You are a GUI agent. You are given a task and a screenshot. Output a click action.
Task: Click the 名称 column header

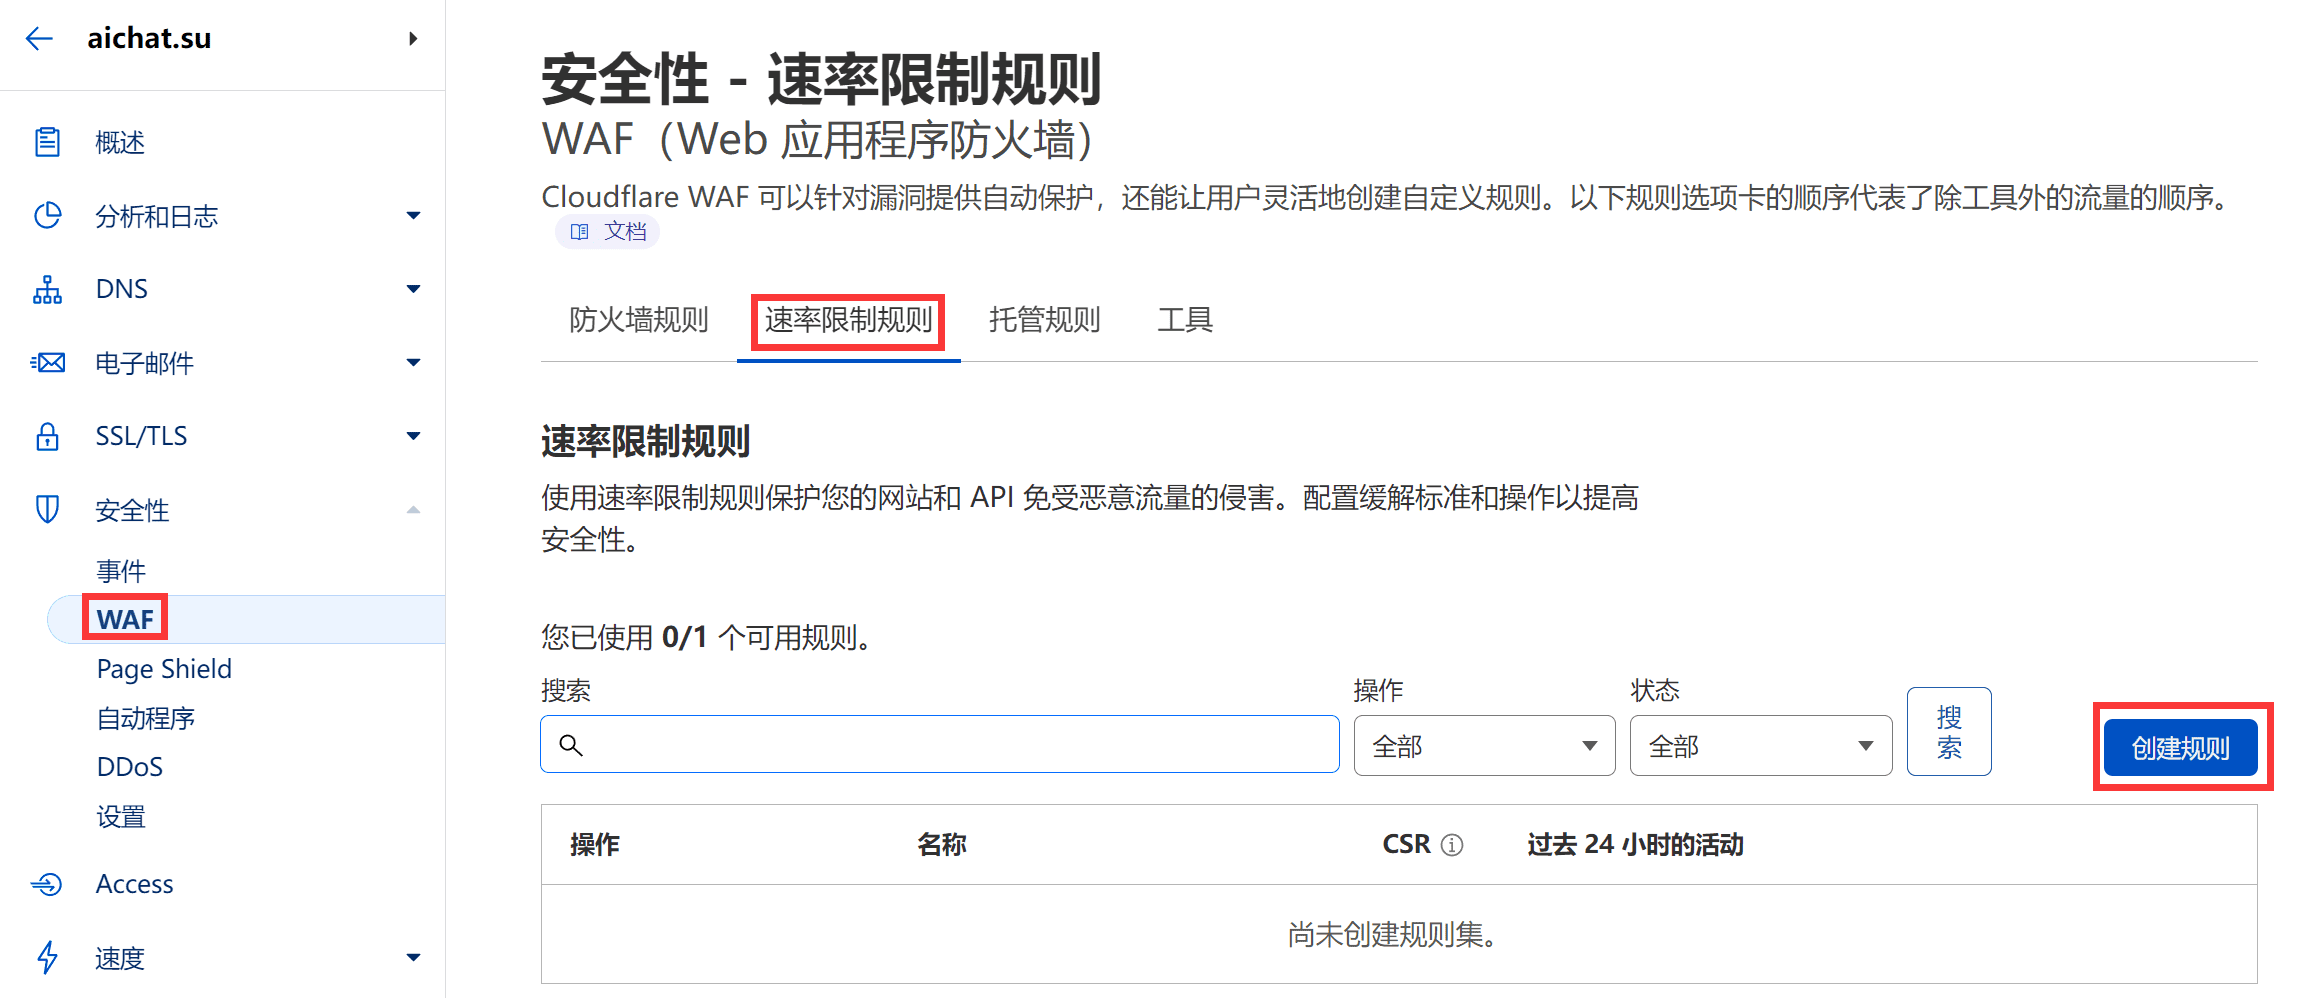(942, 845)
